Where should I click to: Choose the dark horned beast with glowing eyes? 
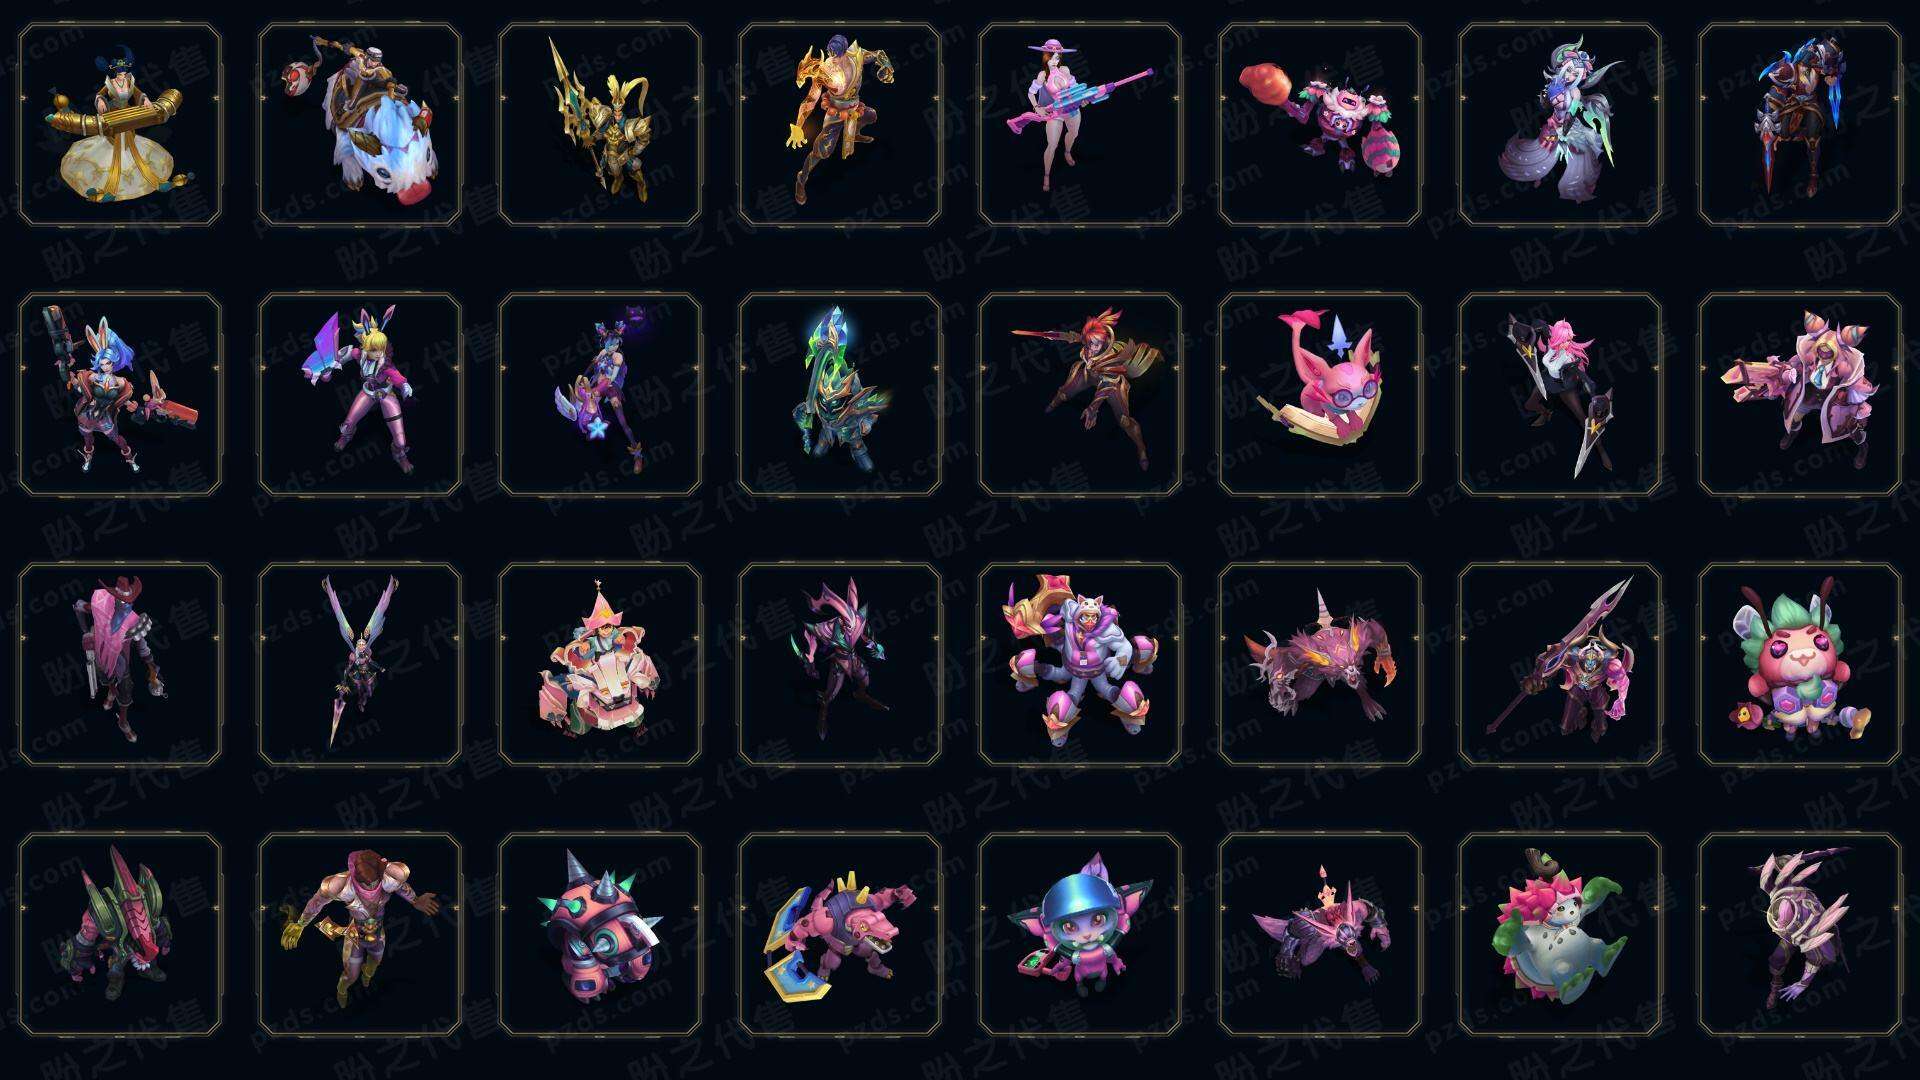point(1320,664)
